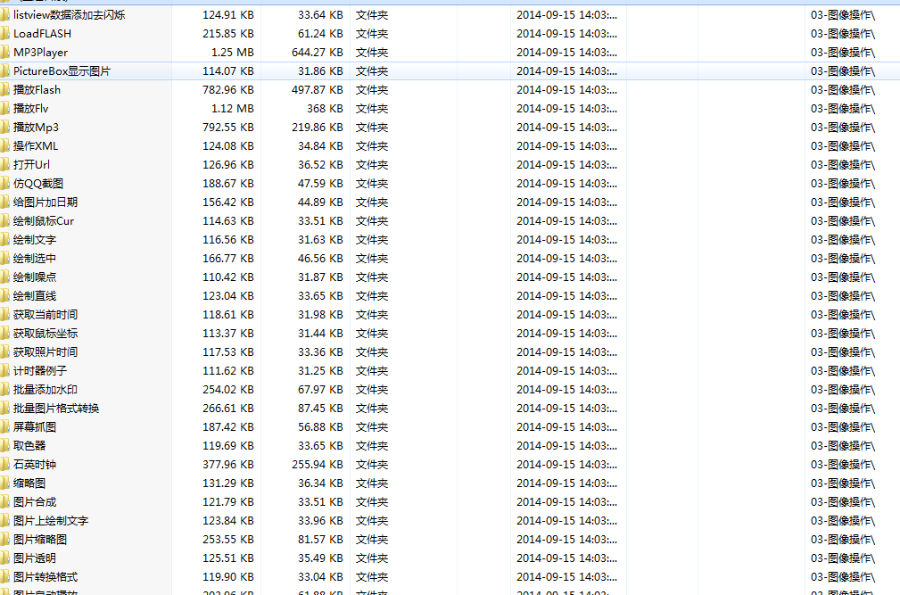Click the 文件夹 type cell in 屏幕抓图 row

pos(372,427)
